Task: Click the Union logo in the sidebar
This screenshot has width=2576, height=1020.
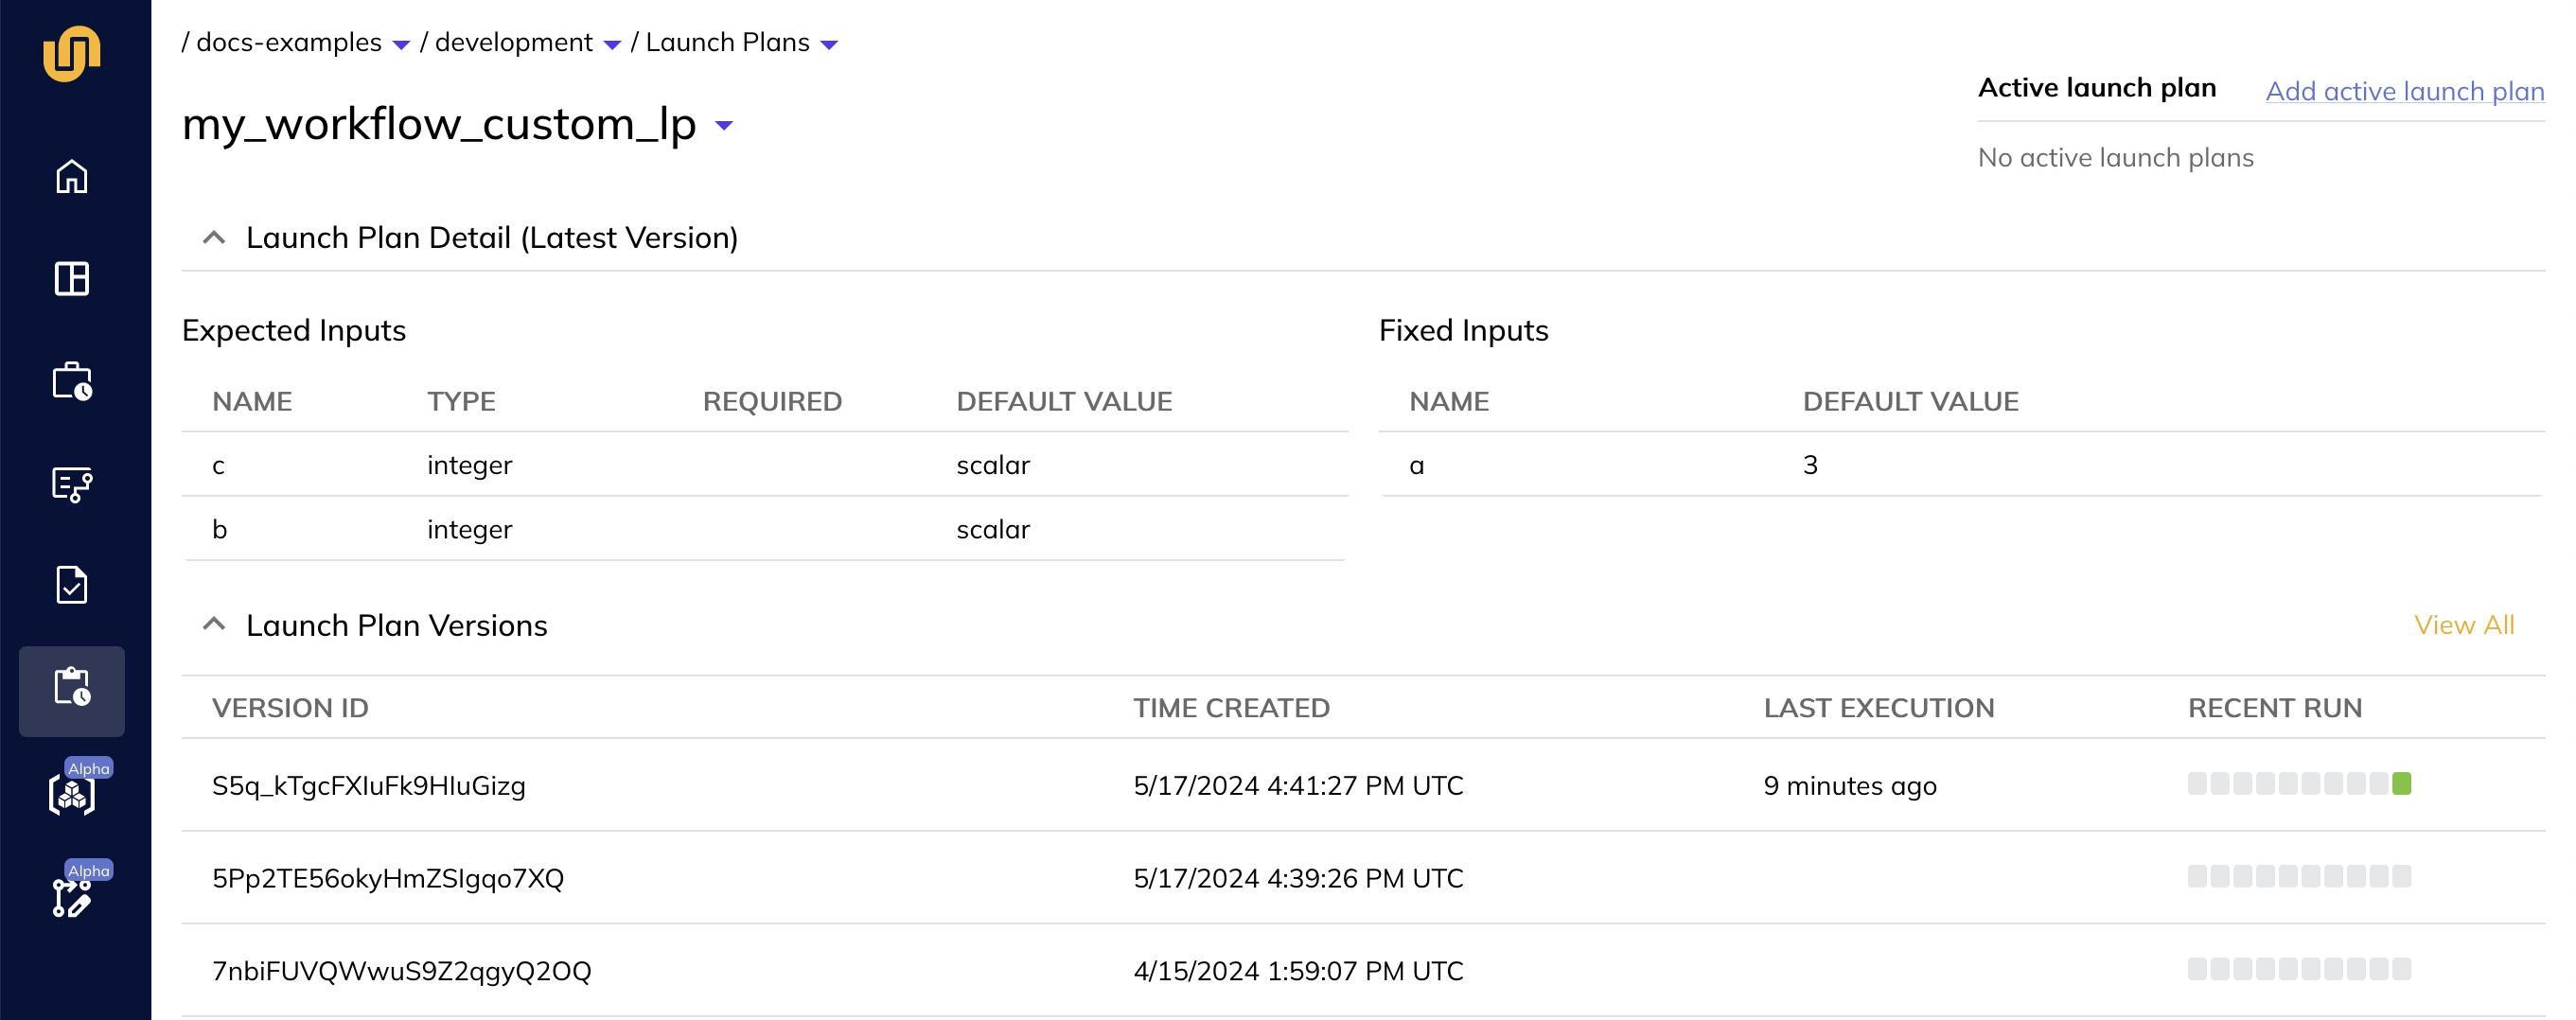Action: coord(72,53)
